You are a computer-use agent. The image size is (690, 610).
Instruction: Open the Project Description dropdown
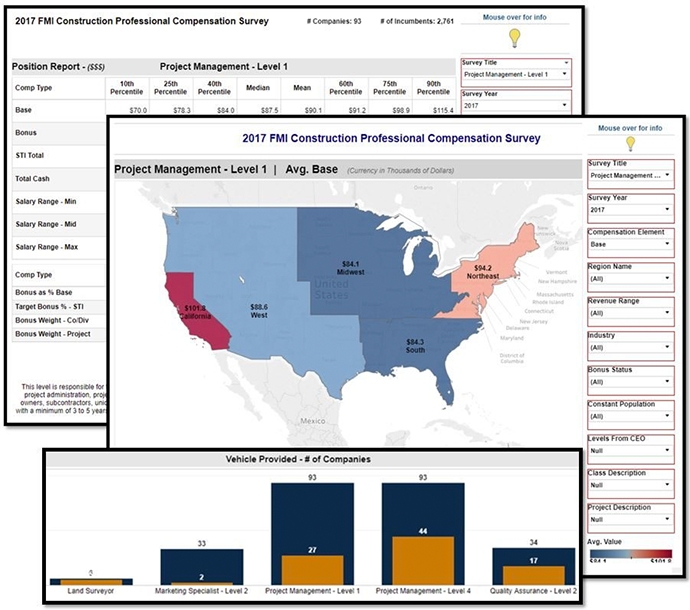click(x=630, y=520)
